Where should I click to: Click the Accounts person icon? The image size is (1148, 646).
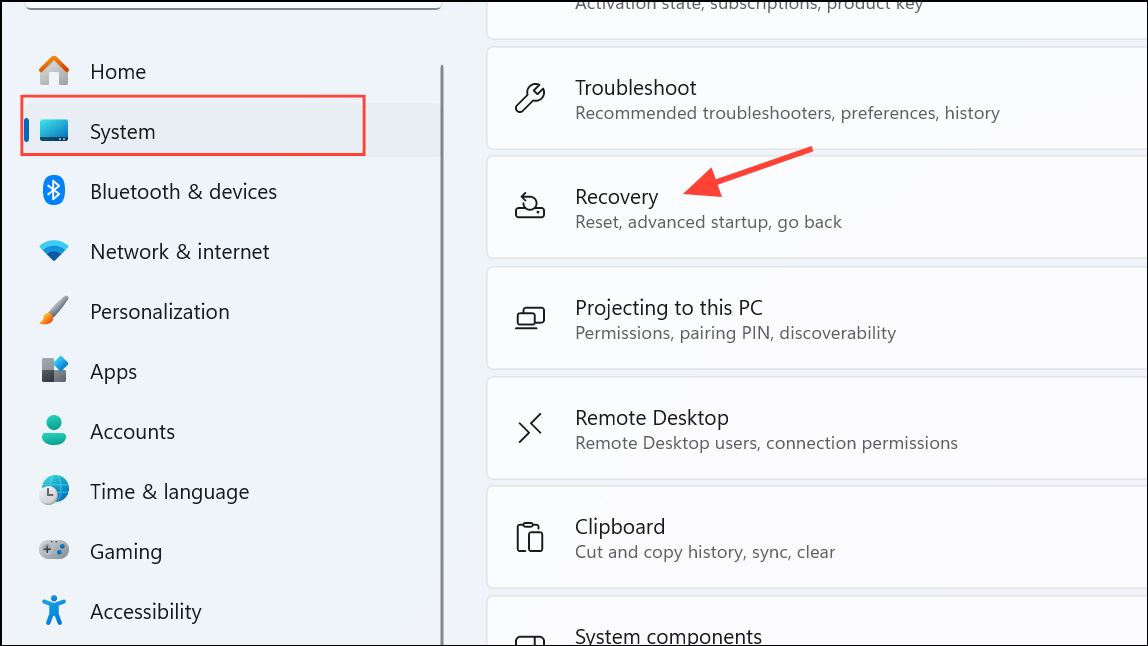[53, 431]
